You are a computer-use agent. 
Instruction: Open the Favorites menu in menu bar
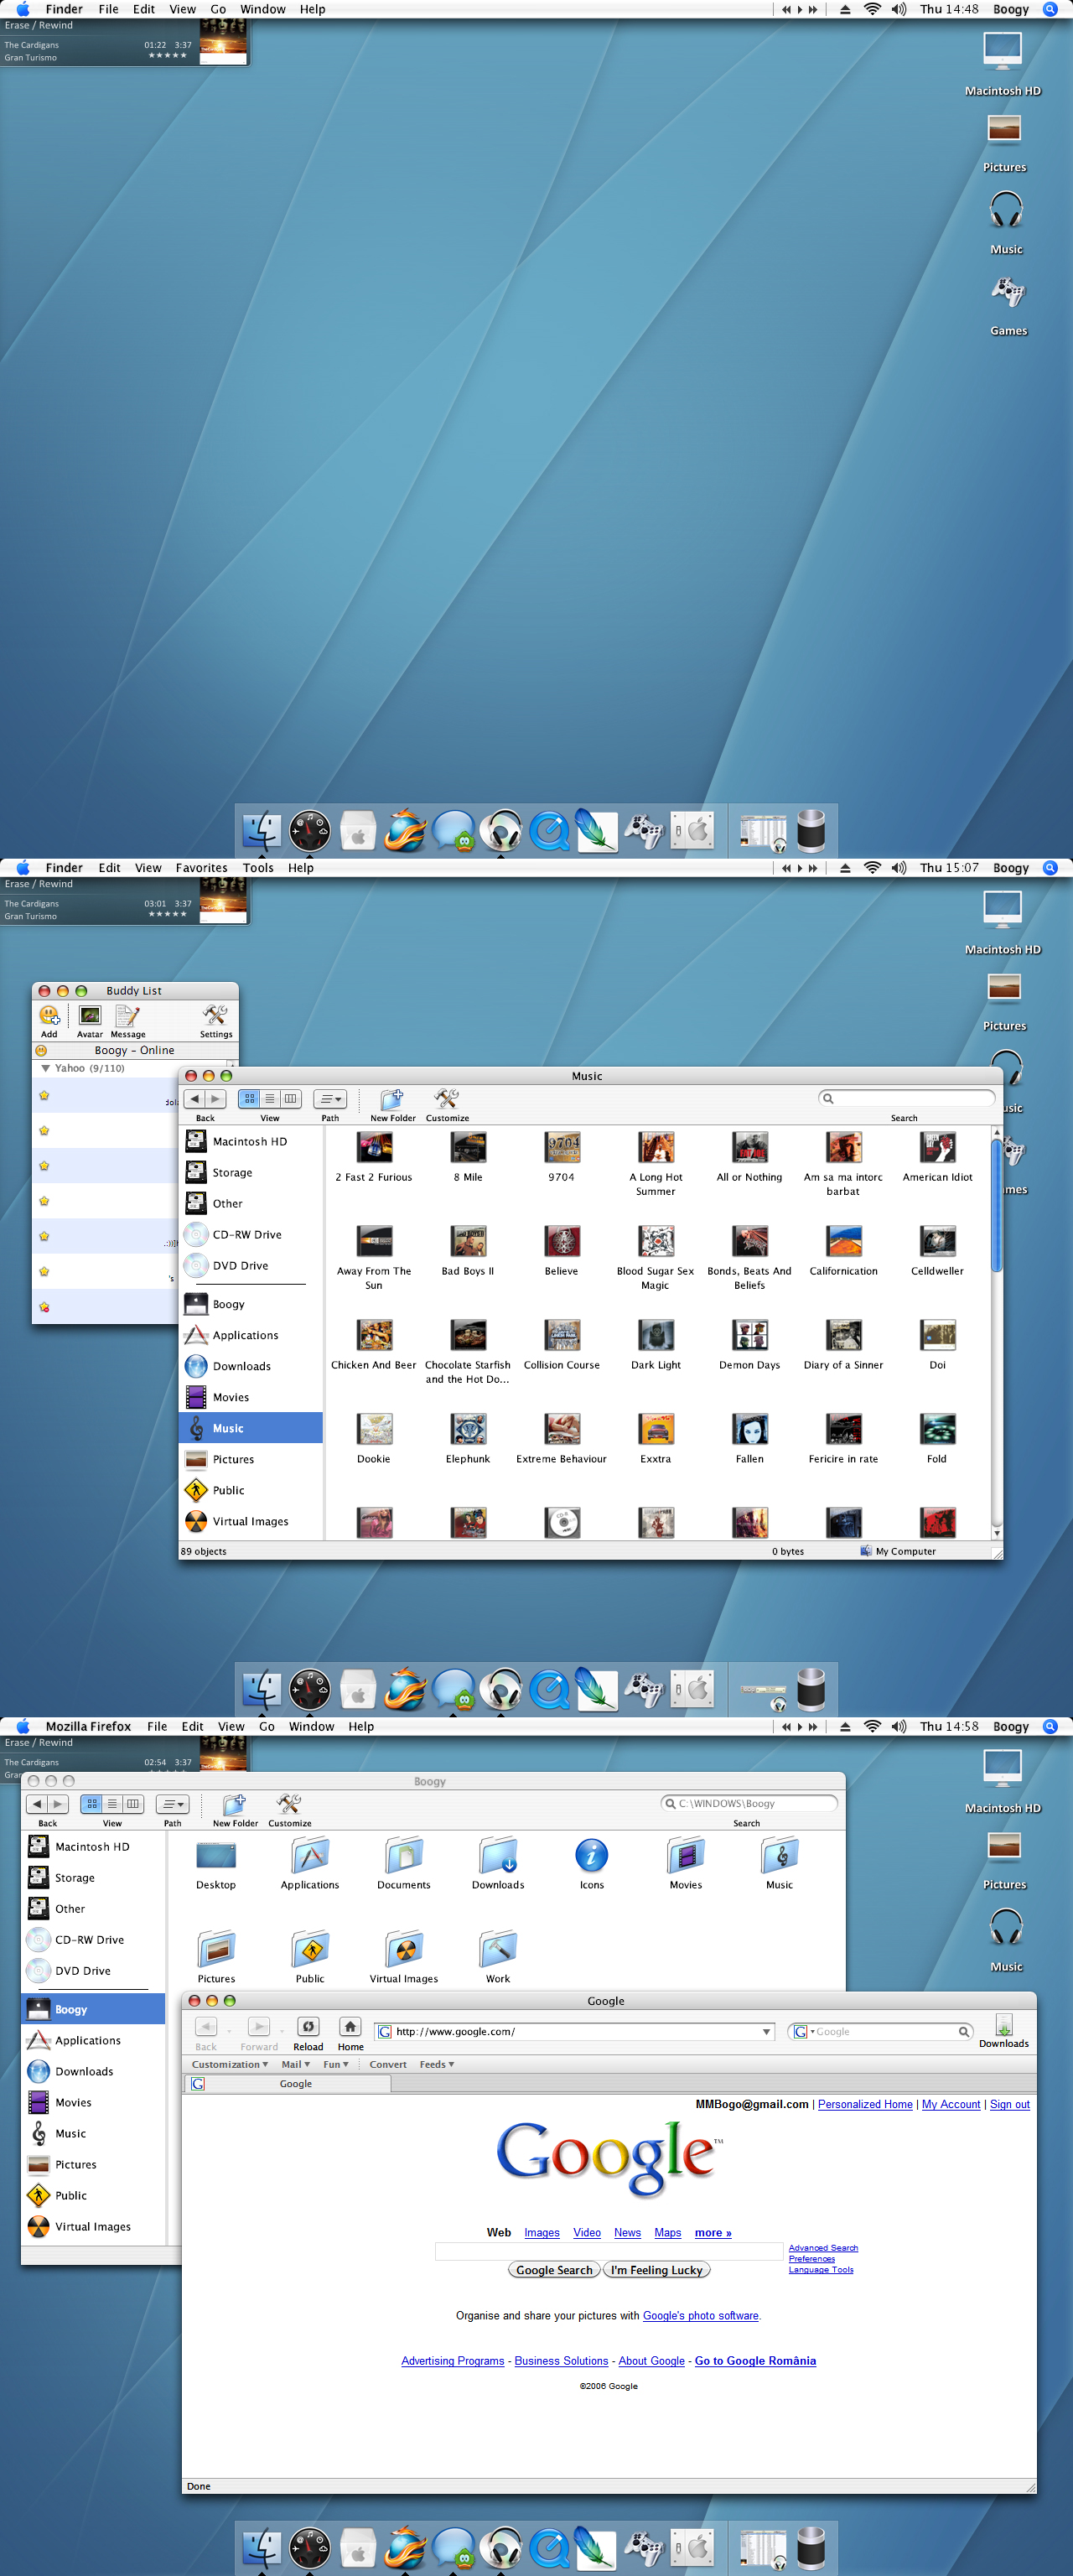tap(201, 868)
